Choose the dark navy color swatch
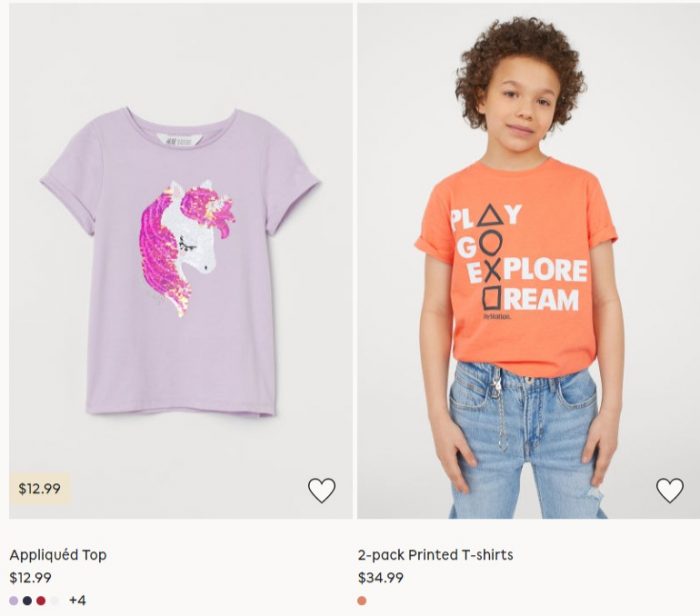 click(27, 600)
